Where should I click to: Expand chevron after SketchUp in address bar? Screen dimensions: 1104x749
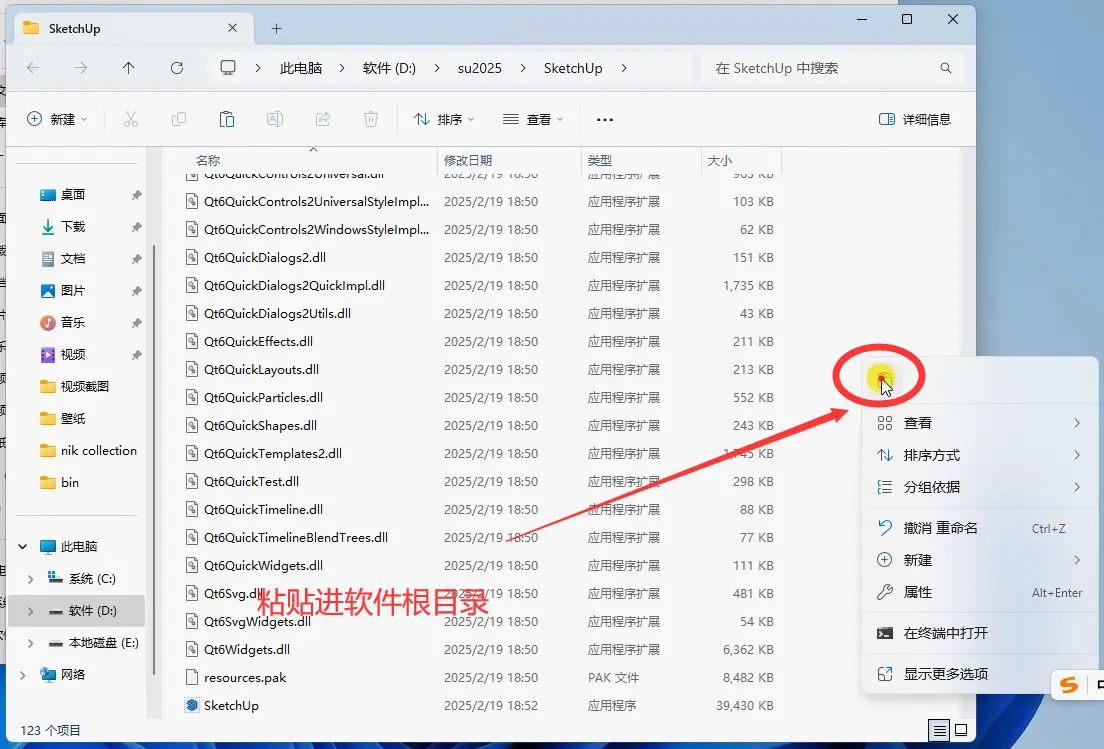[x=624, y=68]
